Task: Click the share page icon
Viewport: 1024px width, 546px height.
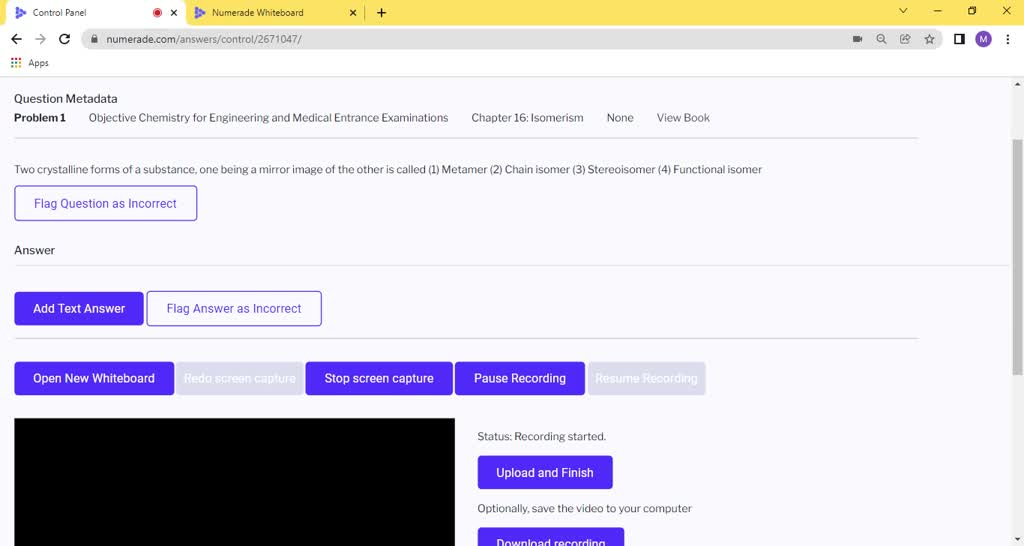Action: [x=905, y=39]
